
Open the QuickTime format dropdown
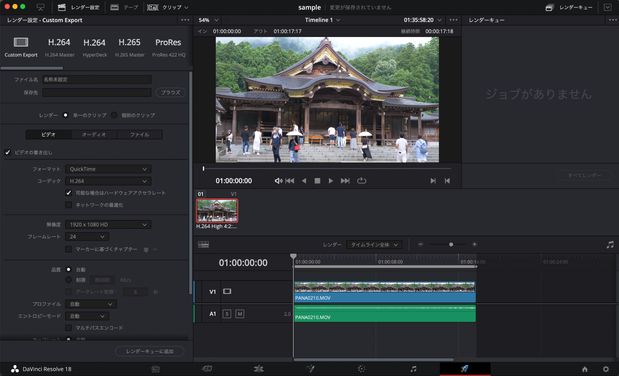[x=108, y=169]
